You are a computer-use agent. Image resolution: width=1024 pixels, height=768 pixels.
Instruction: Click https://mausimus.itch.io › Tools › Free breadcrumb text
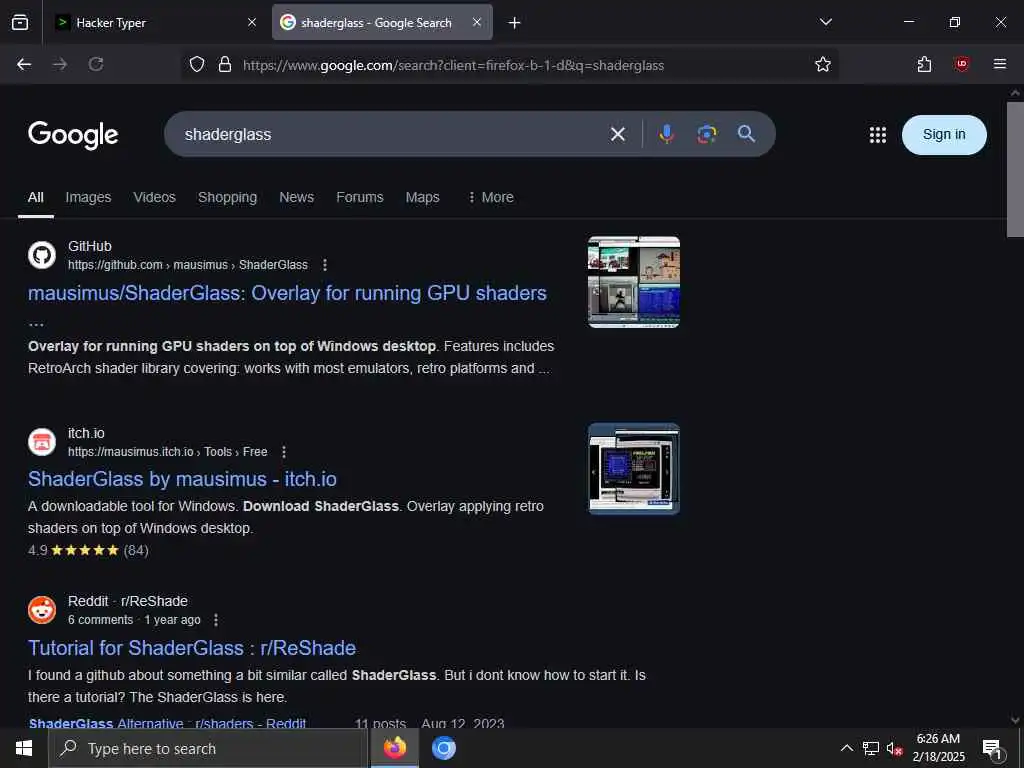point(167,452)
